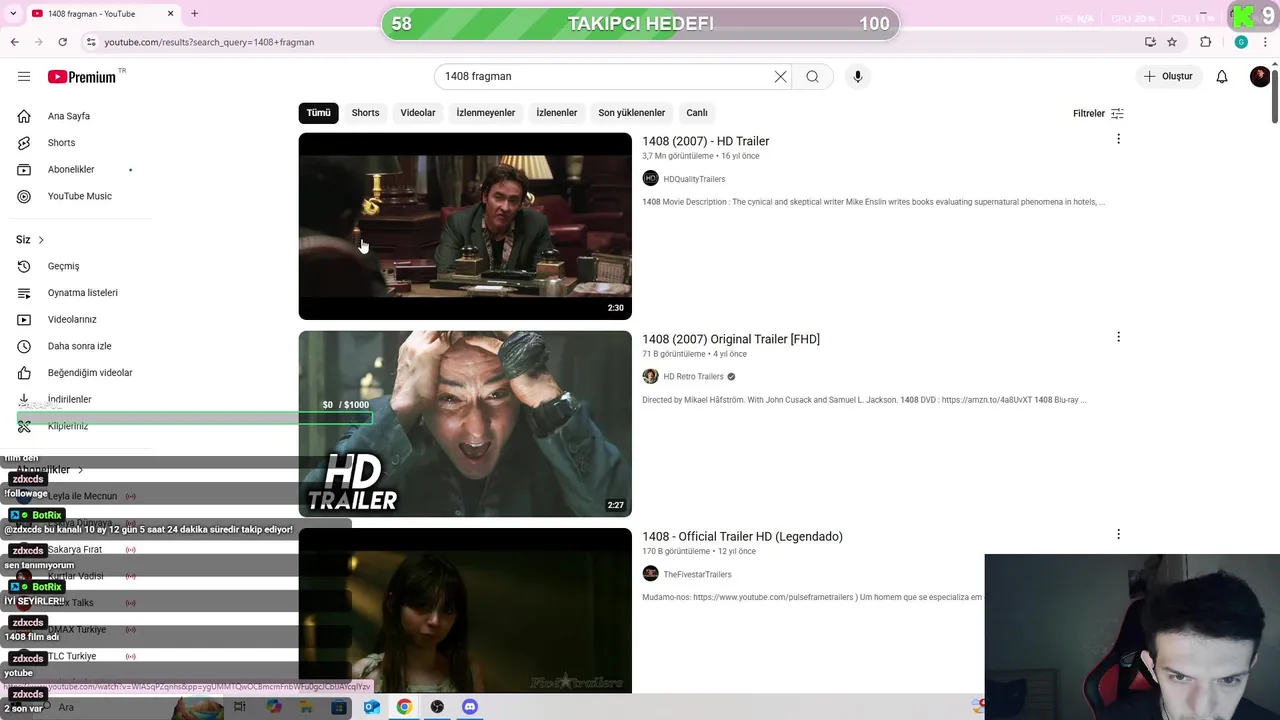Open the YouTube hamburger guide menu

(24, 77)
